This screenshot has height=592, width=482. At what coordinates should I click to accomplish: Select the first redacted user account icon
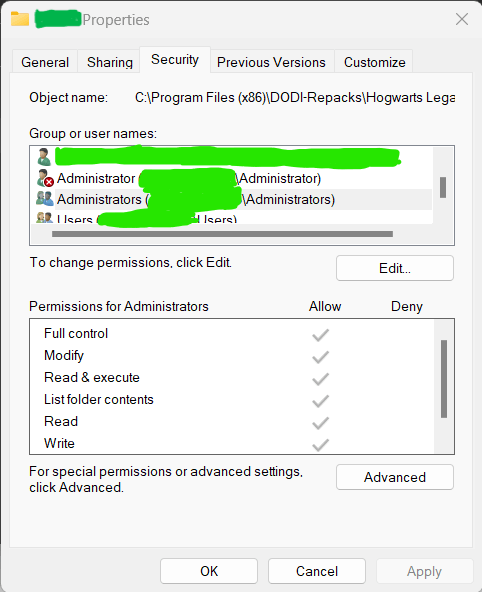[44, 157]
